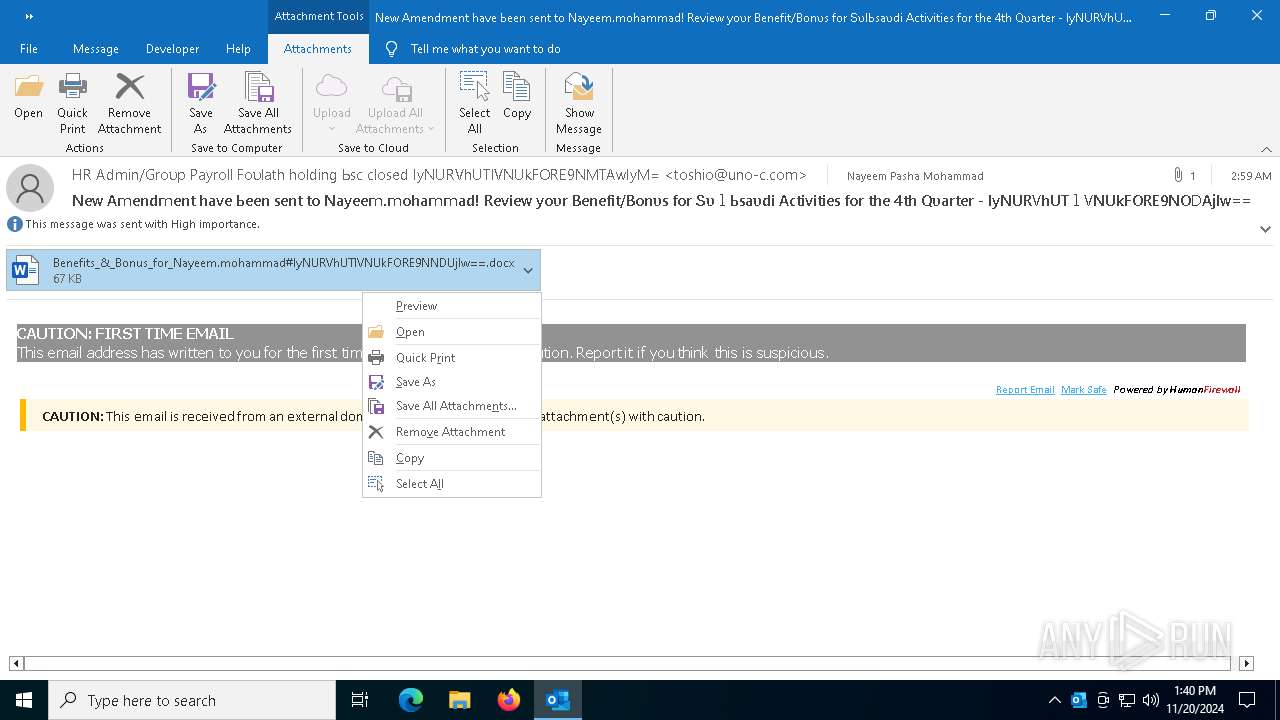Click the network tray icon
The width and height of the screenshot is (1280, 720).
[1127, 700]
